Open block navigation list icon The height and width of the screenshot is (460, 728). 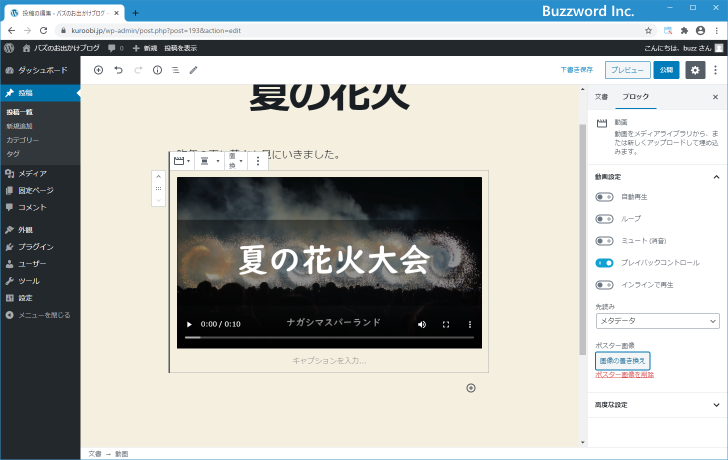pos(176,70)
